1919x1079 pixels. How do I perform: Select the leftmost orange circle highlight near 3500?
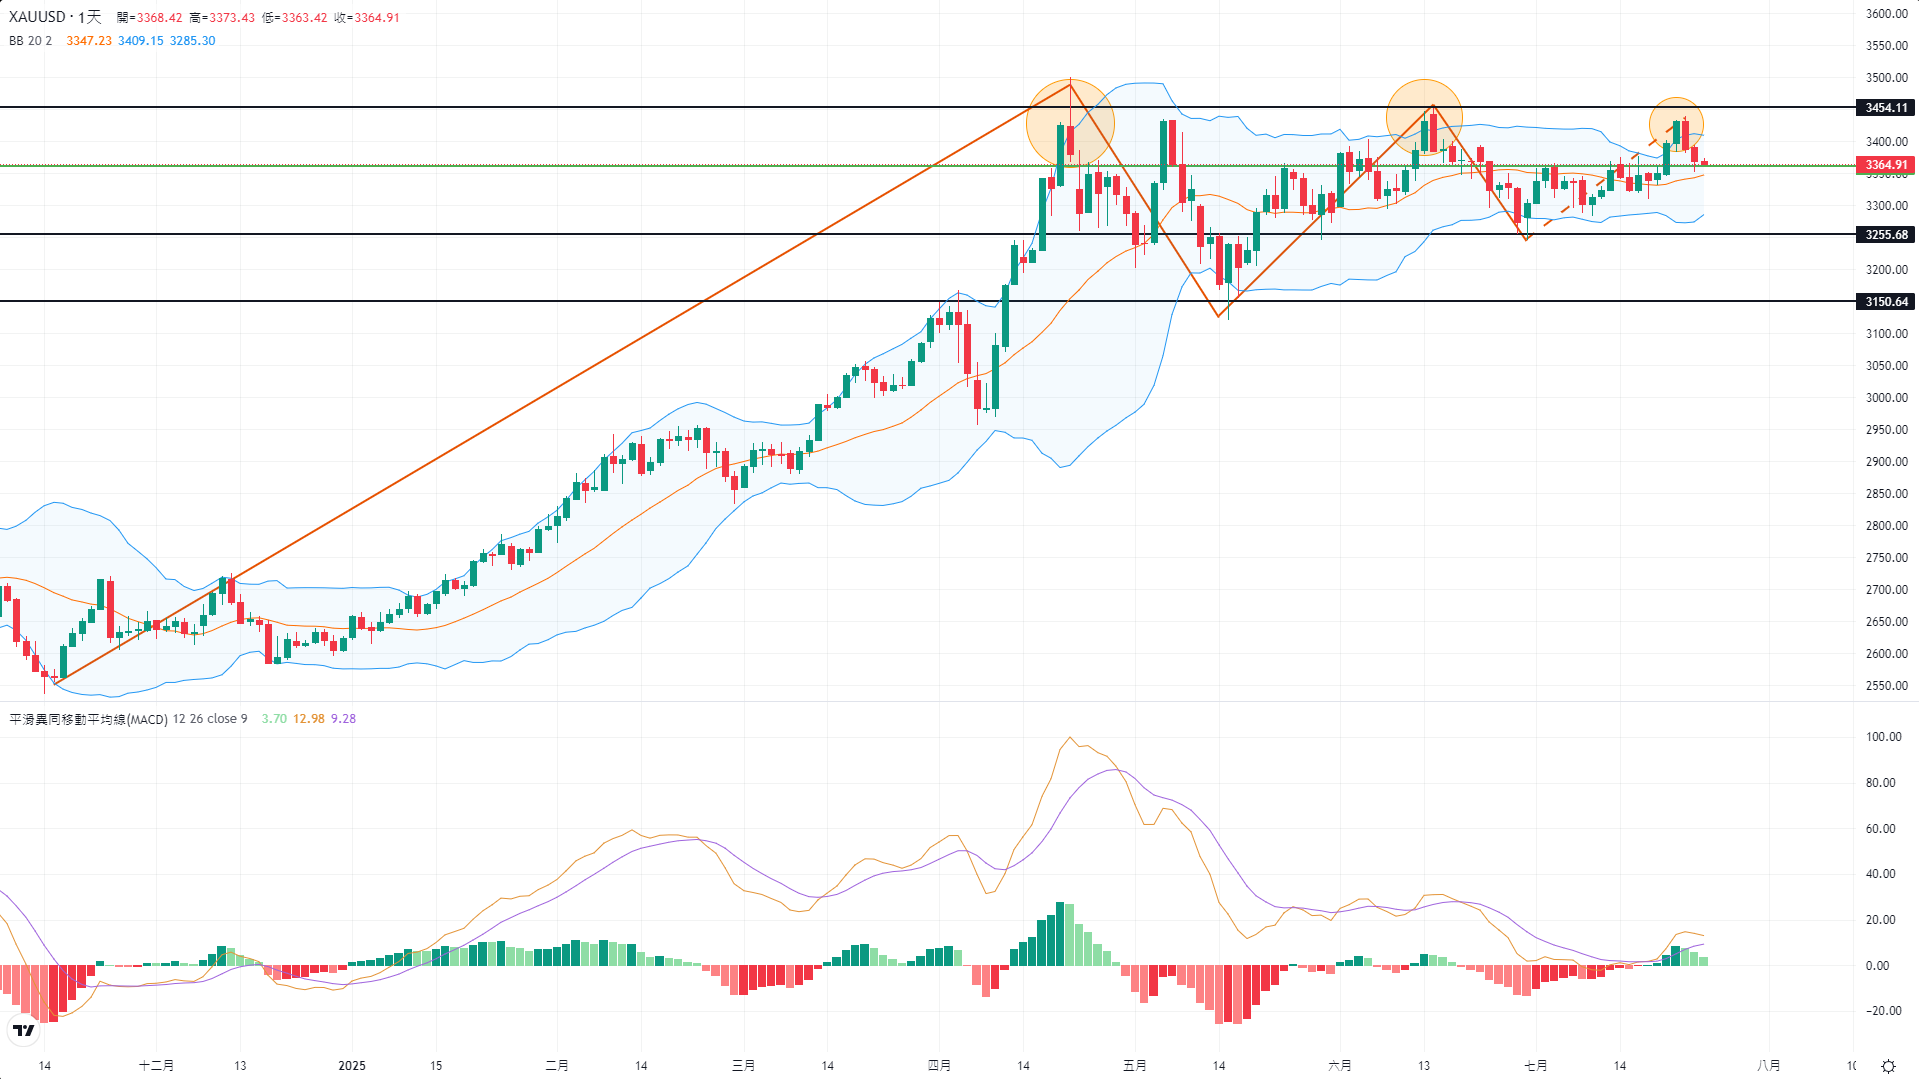coord(1070,123)
